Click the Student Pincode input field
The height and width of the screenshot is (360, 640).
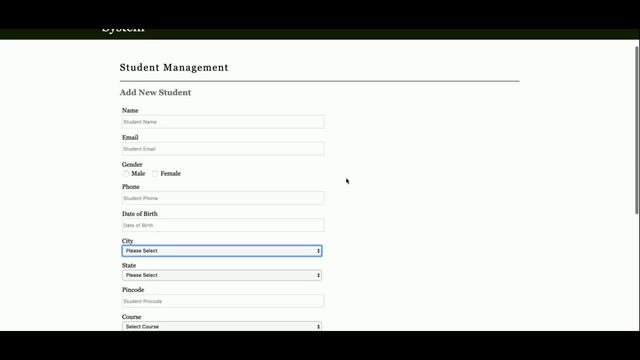point(223,301)
